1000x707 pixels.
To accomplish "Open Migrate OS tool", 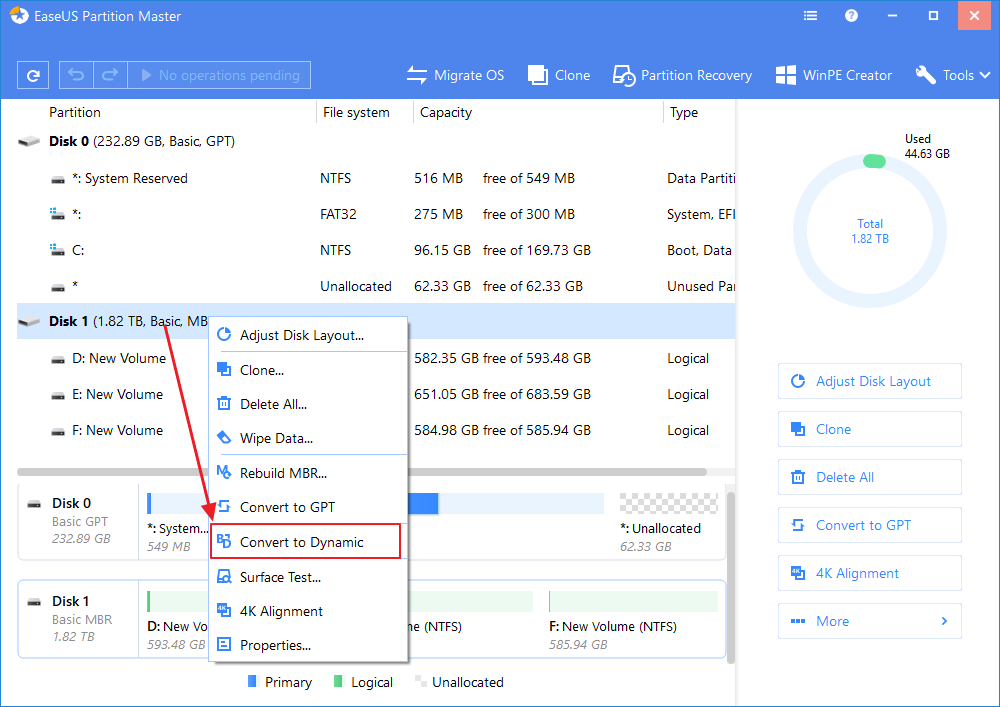I will click(x=455, y=75).
